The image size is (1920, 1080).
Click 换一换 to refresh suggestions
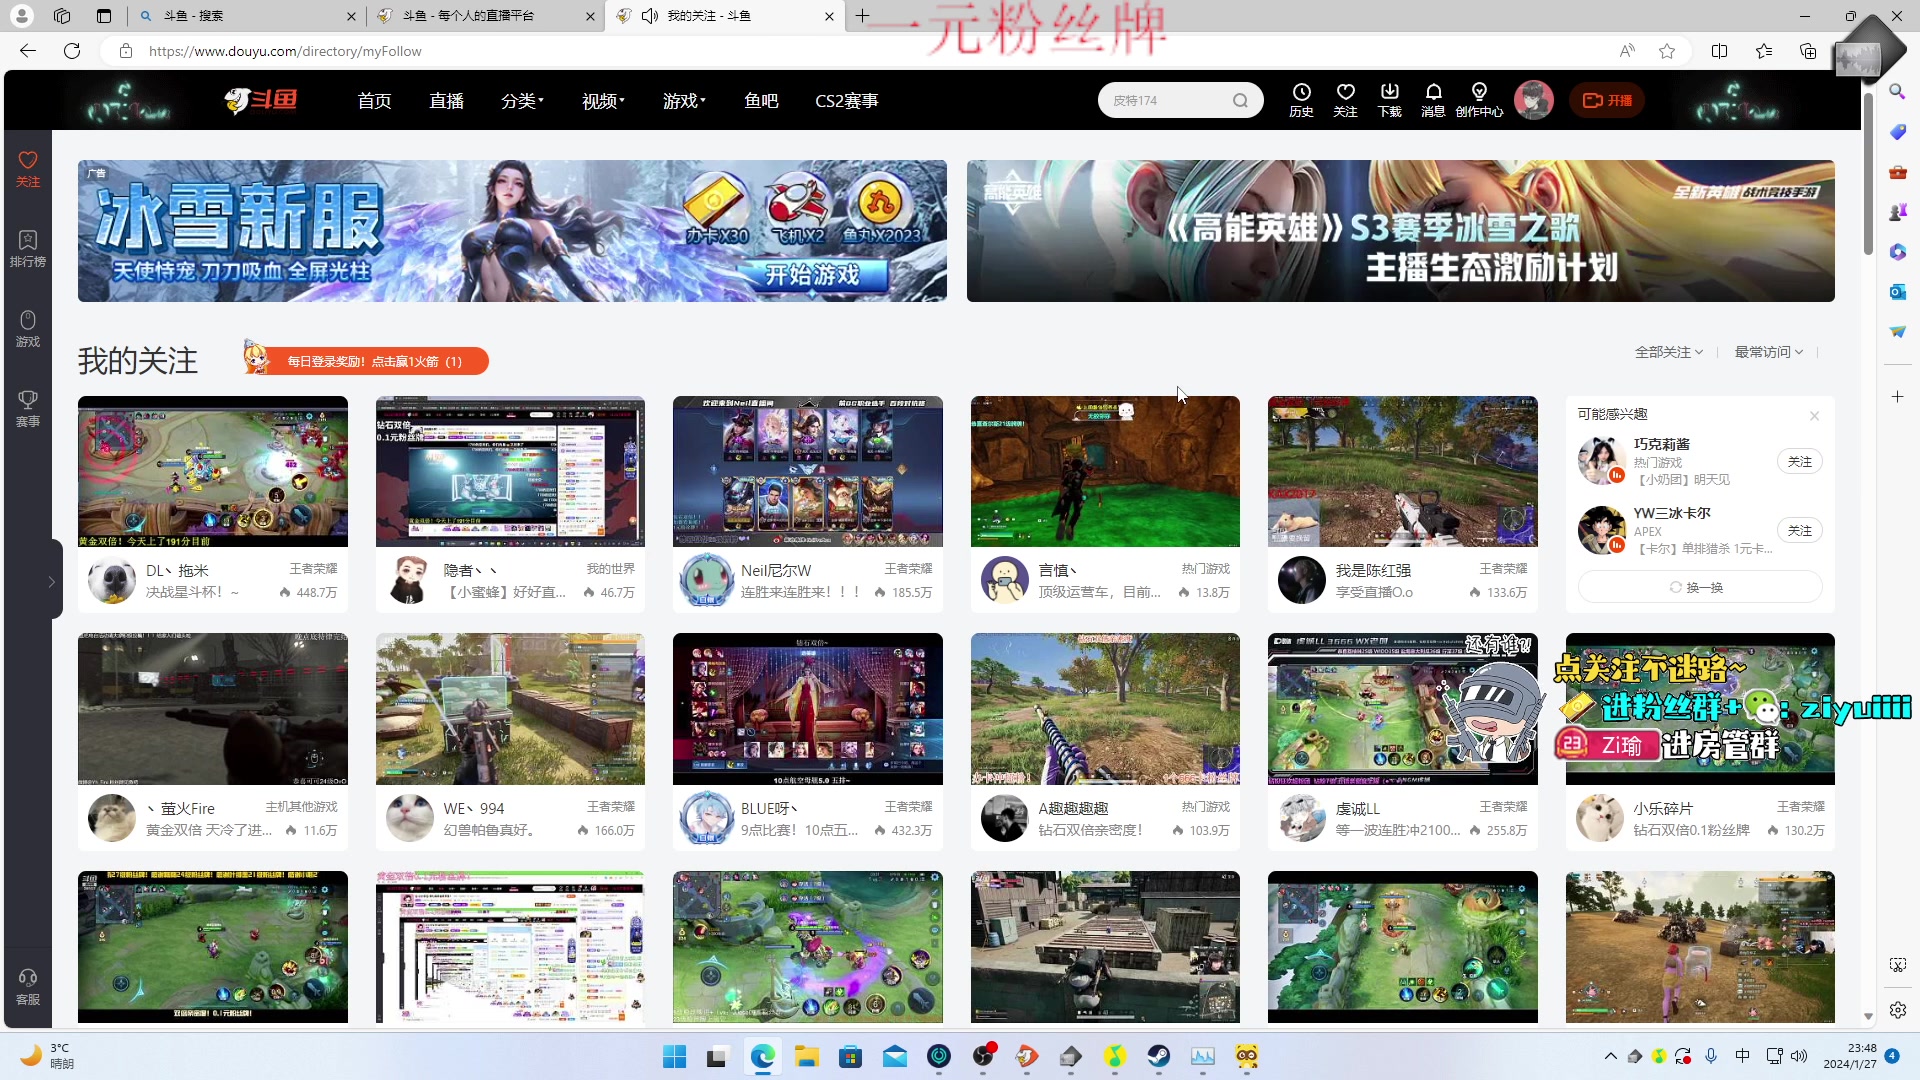click(x=1699, y=587)
